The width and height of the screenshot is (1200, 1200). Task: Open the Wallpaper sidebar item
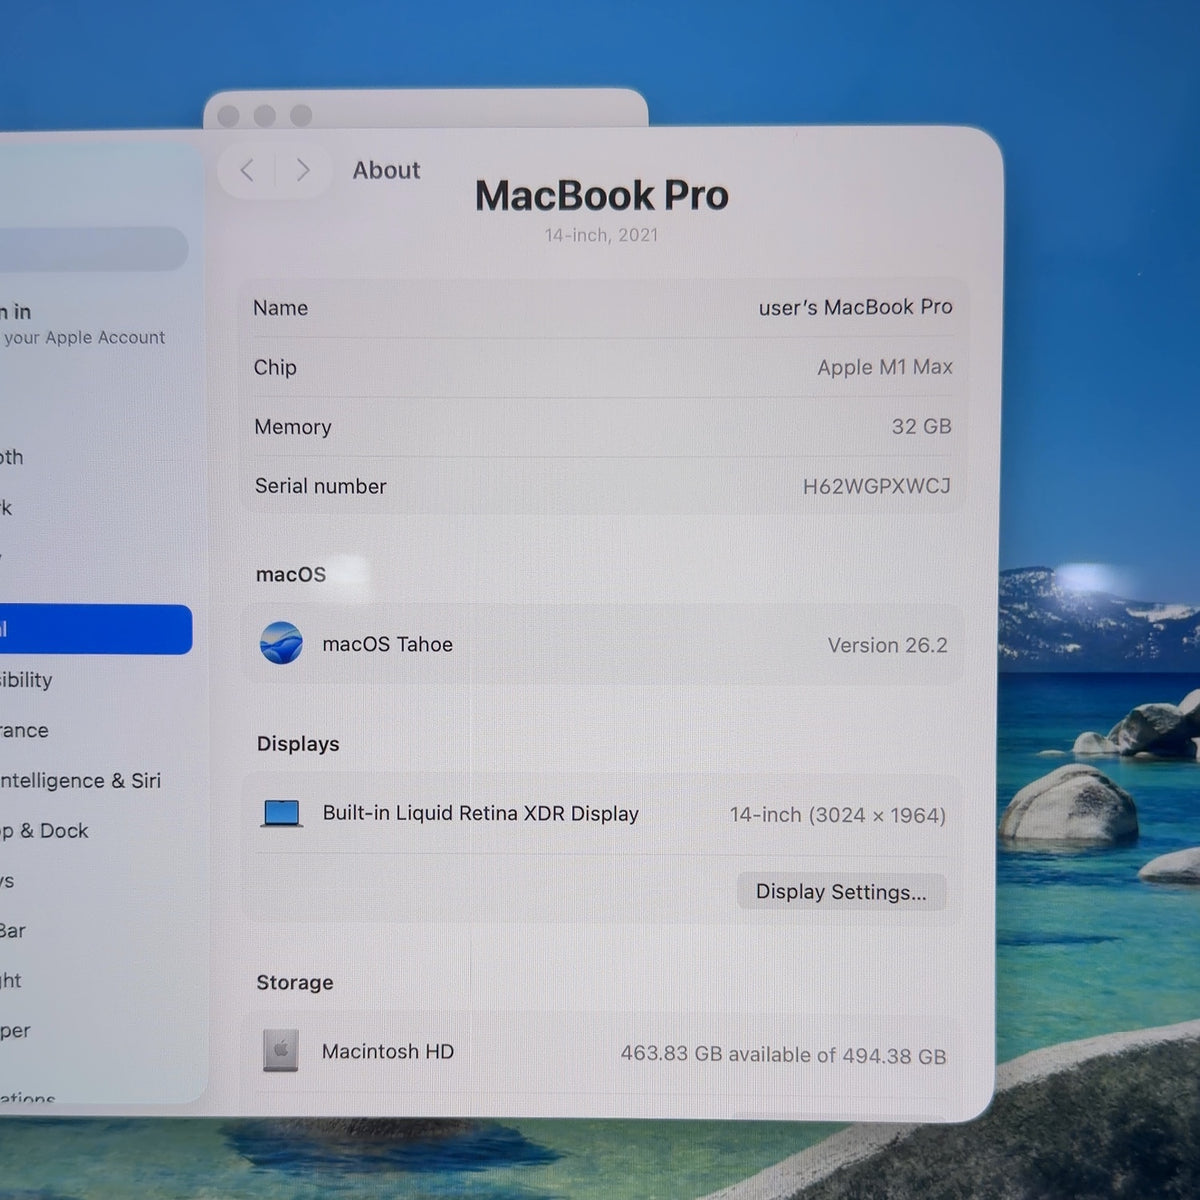point(15,1030)
